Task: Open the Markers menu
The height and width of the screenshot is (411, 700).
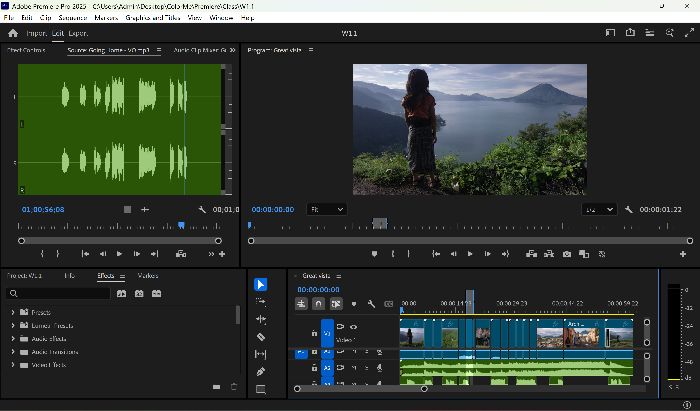Action: [106, 17]
